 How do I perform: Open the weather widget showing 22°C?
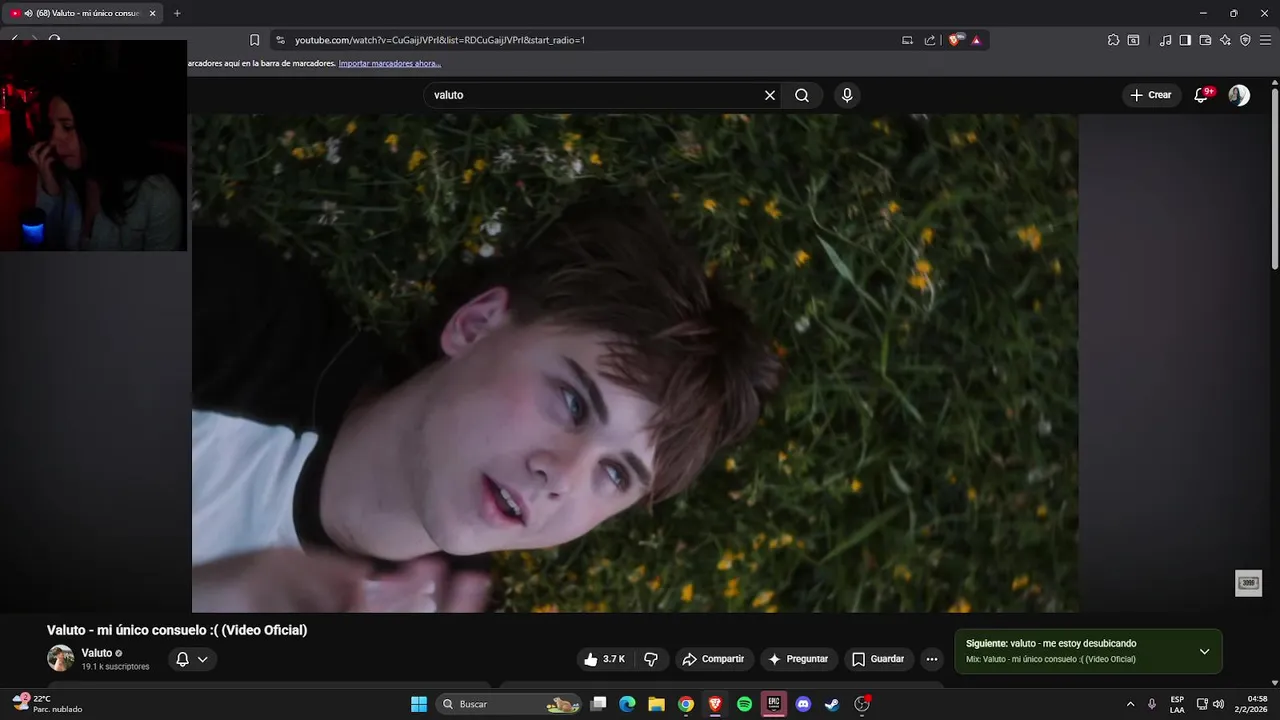(46, 704)
